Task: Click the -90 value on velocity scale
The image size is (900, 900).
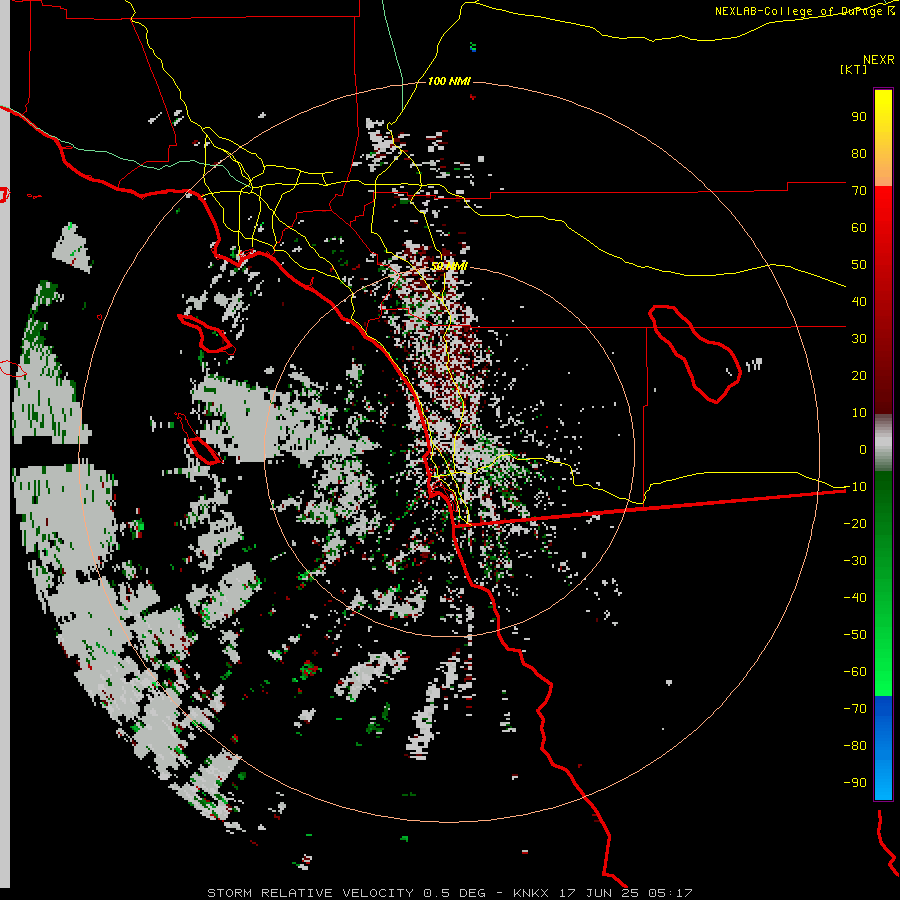Action: point(855,783)
